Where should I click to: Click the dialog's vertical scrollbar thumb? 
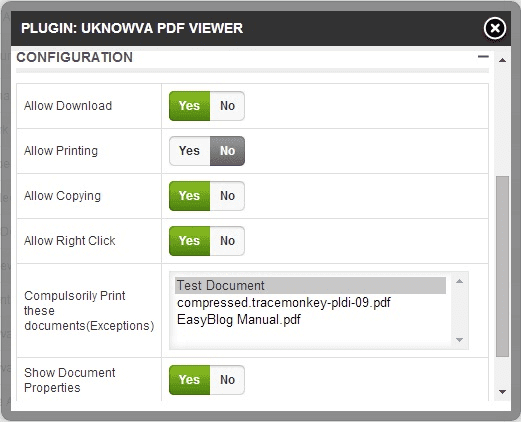(x=502, y=267)
